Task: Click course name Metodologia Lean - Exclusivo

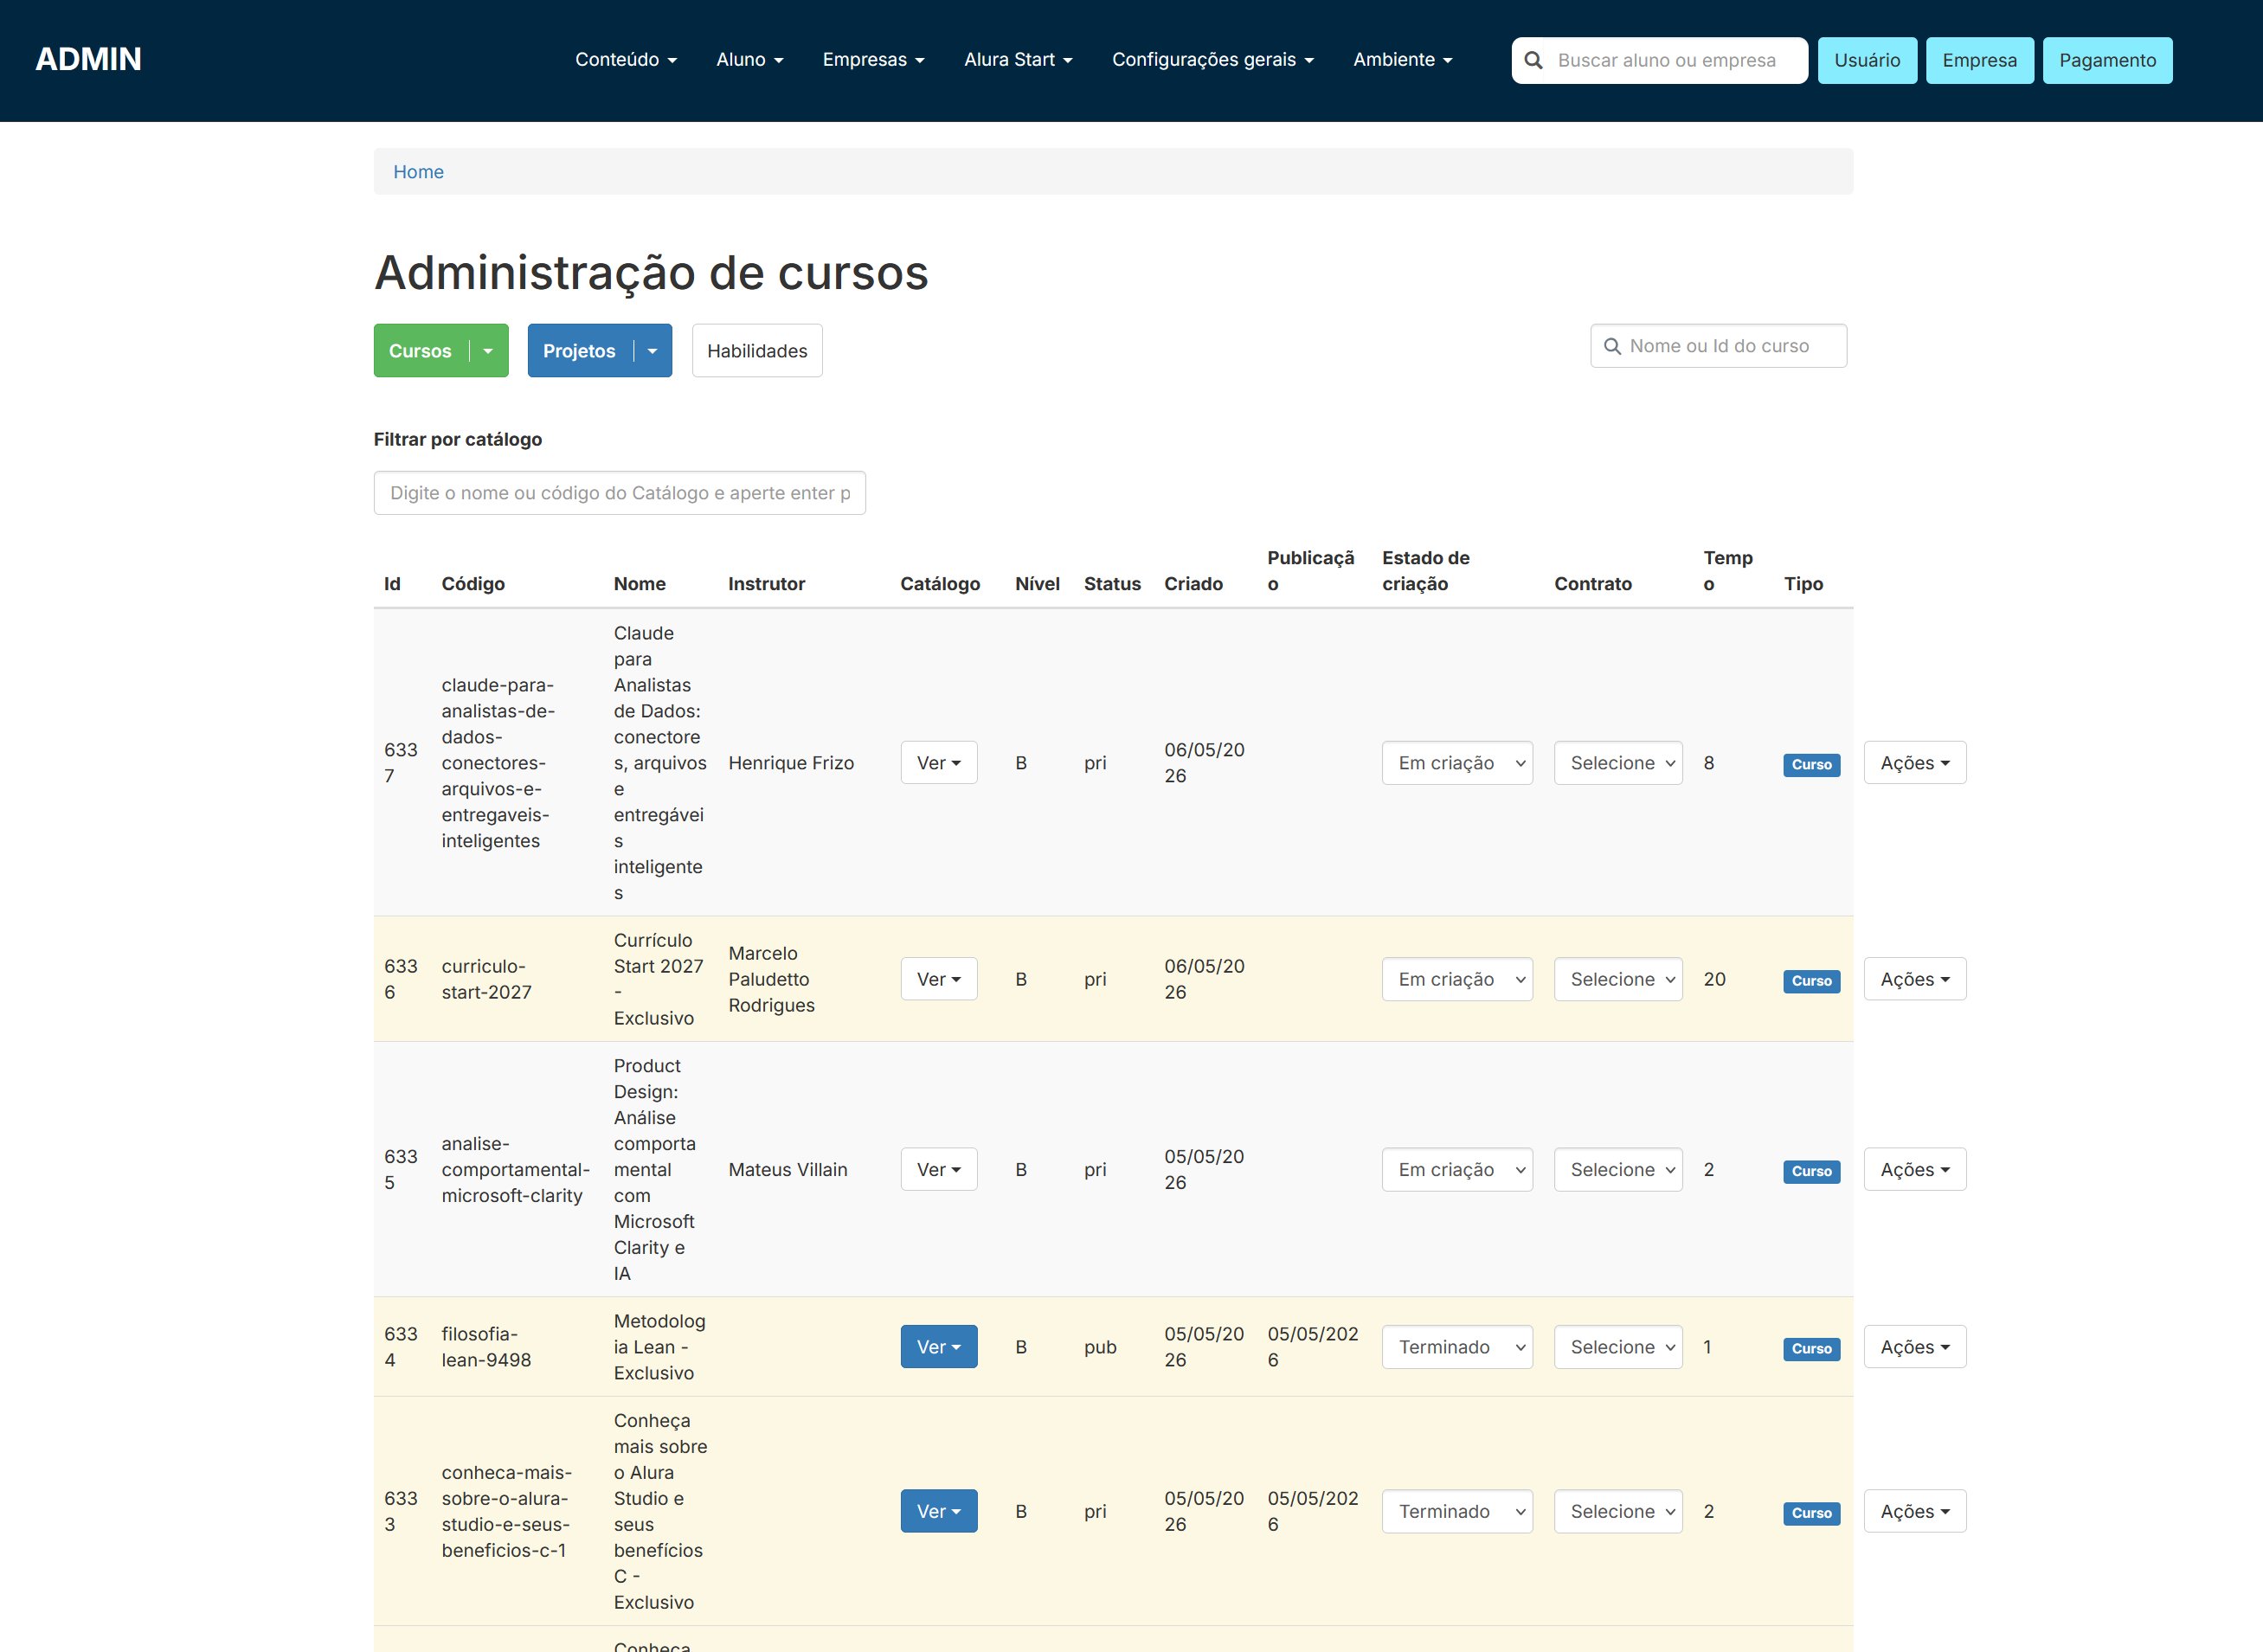Action: (659, 1347)
